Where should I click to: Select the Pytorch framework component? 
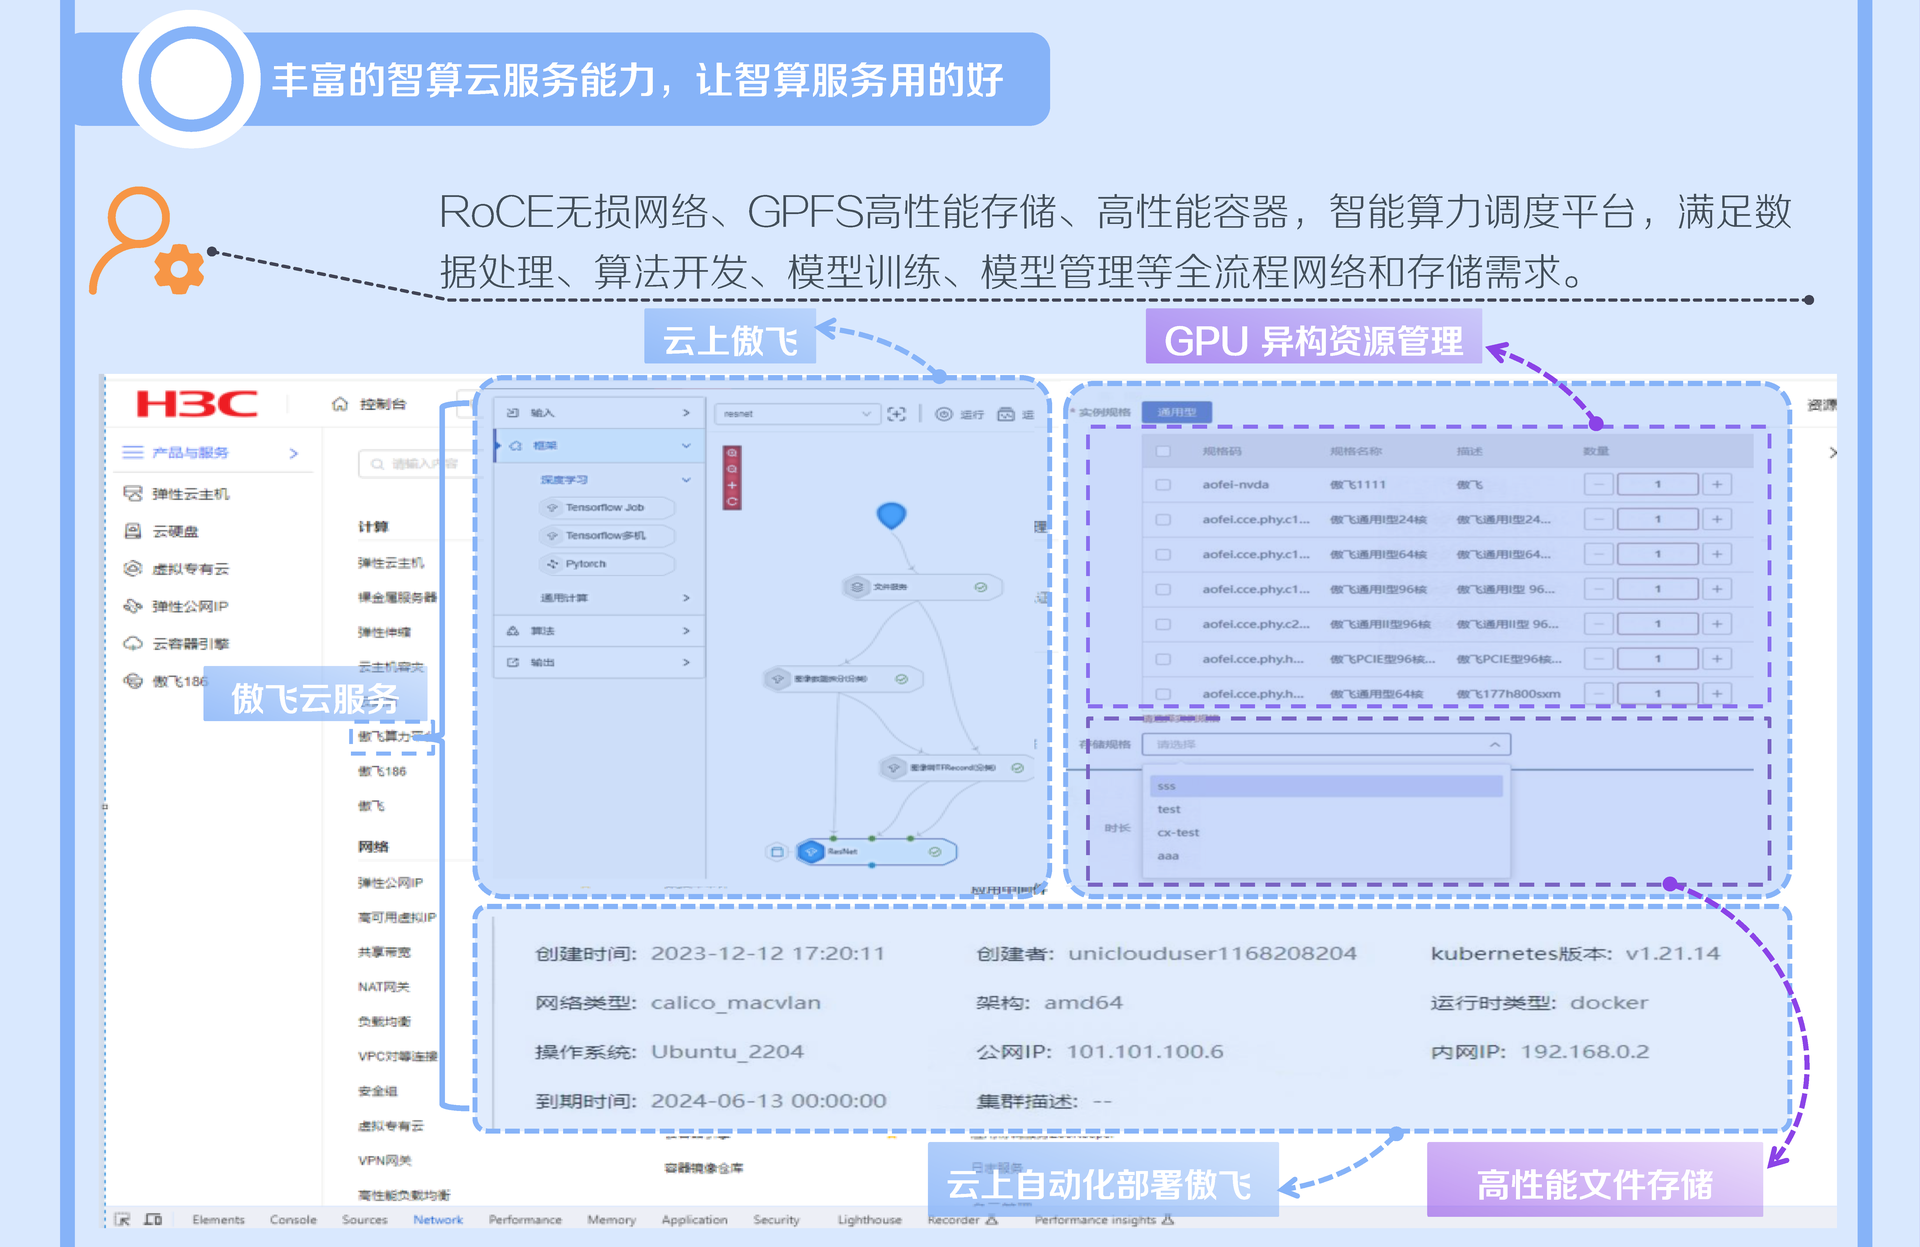click(x=585, y=563)
